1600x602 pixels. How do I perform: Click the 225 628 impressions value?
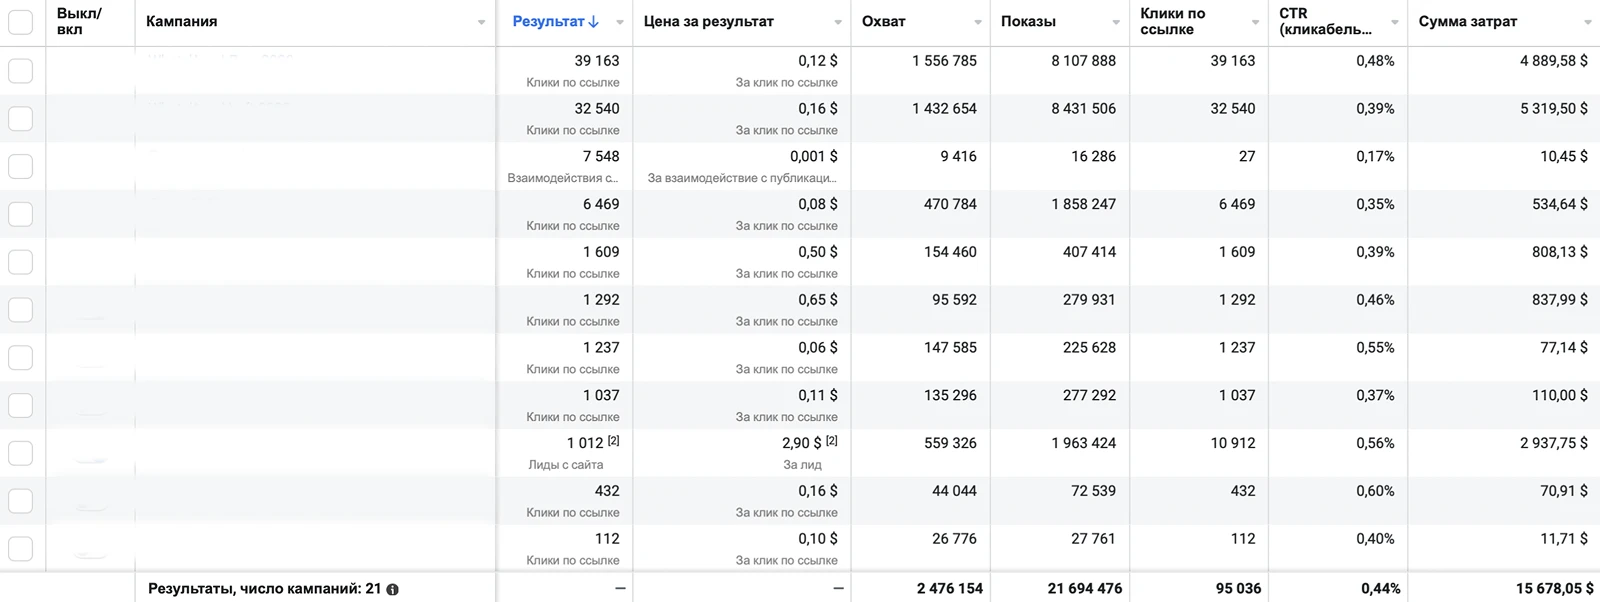pos(1089,348)
